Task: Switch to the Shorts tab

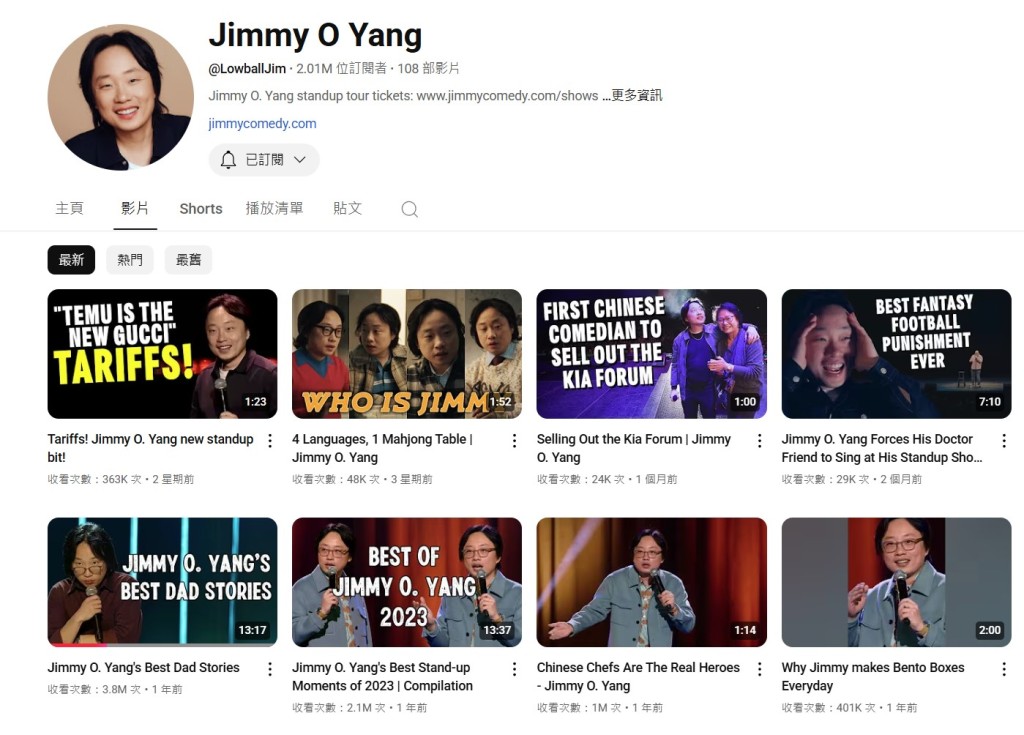Action: click(x=200, y=209)
